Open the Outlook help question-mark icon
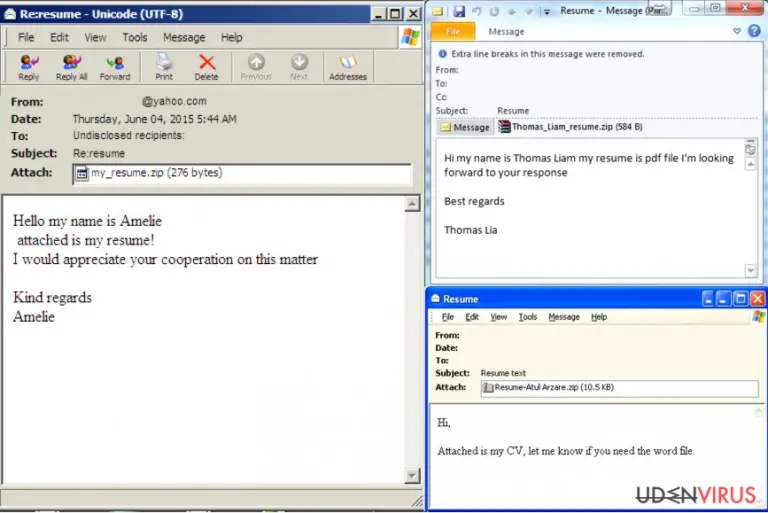768x513 pixels. 754,31
